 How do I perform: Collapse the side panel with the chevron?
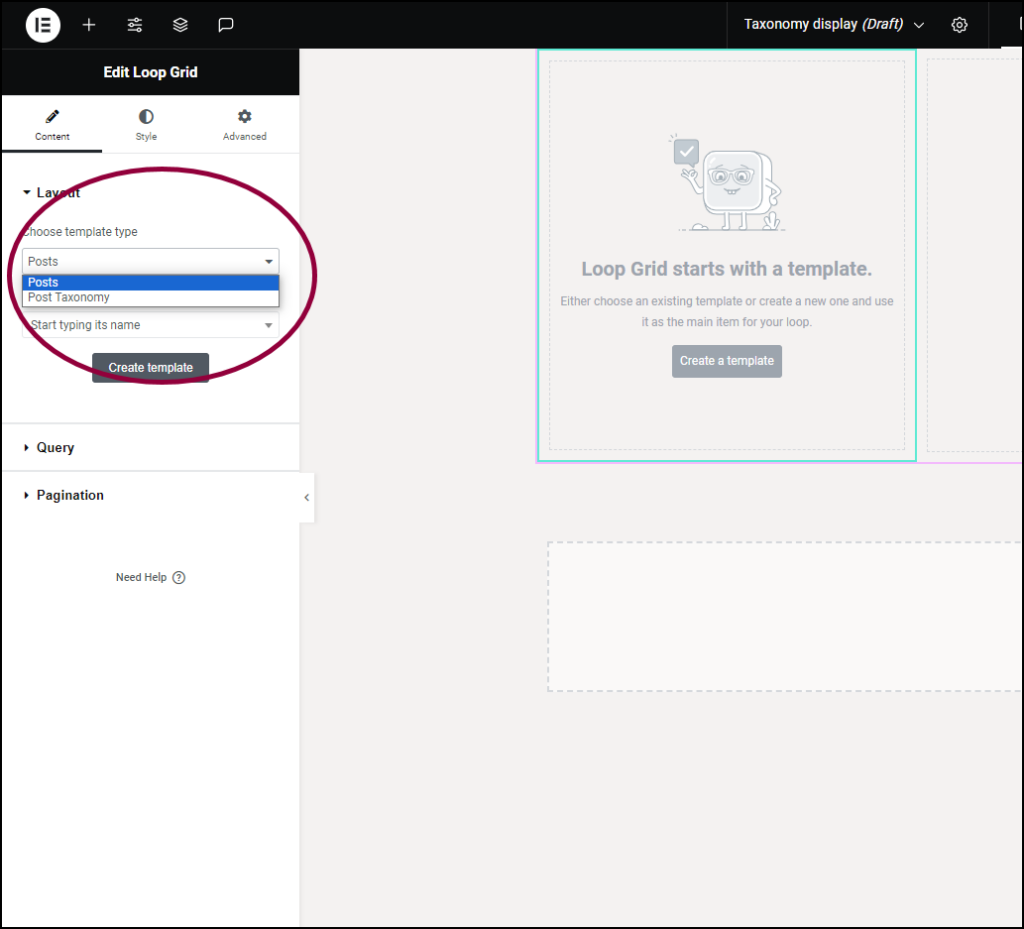pyautogui.click(x=306, y=497)
